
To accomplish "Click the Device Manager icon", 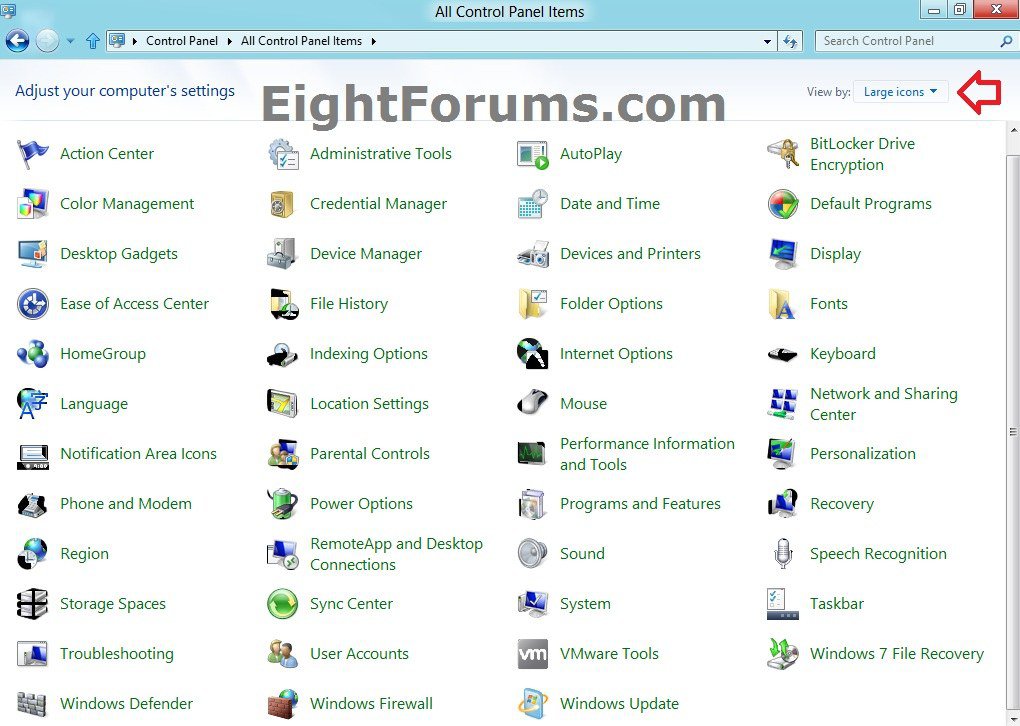I will pos(283,254).
